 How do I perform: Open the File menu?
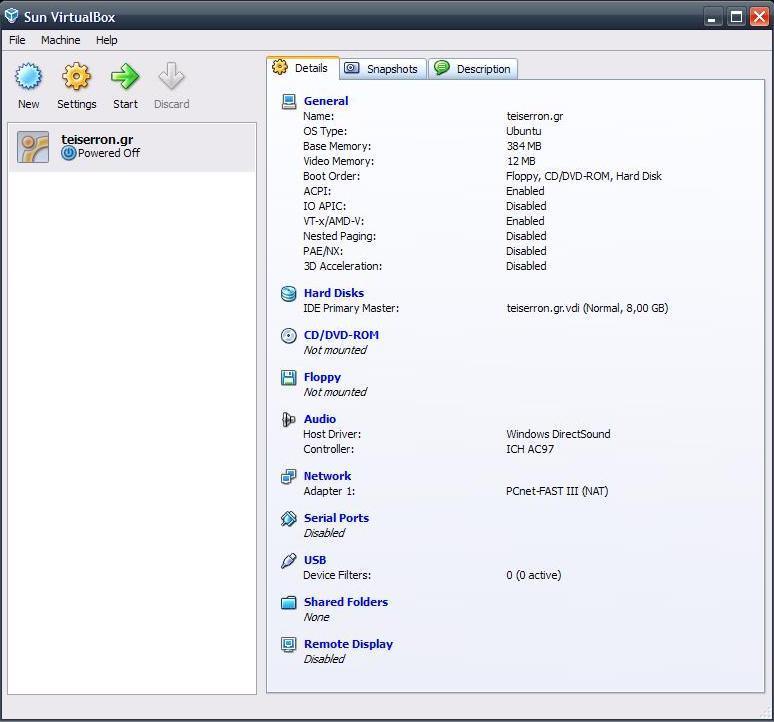[17, 40]
